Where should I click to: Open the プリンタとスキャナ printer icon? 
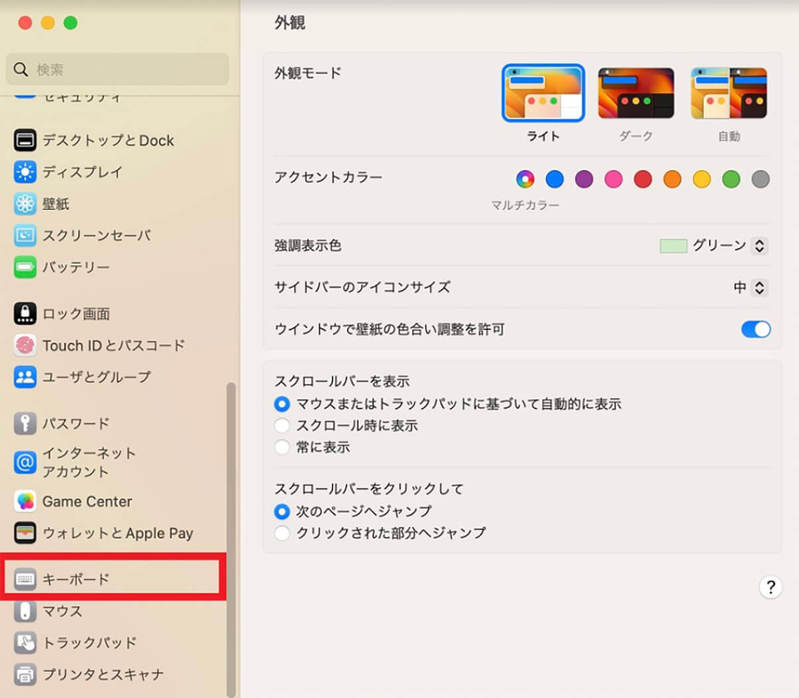point(25,674)
